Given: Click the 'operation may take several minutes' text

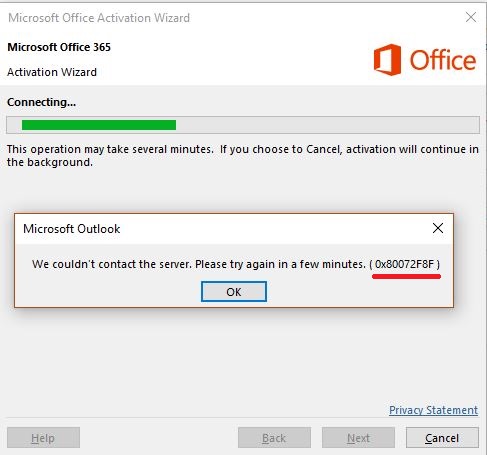Looking at the screenshot, I should (x=122, y=149).
